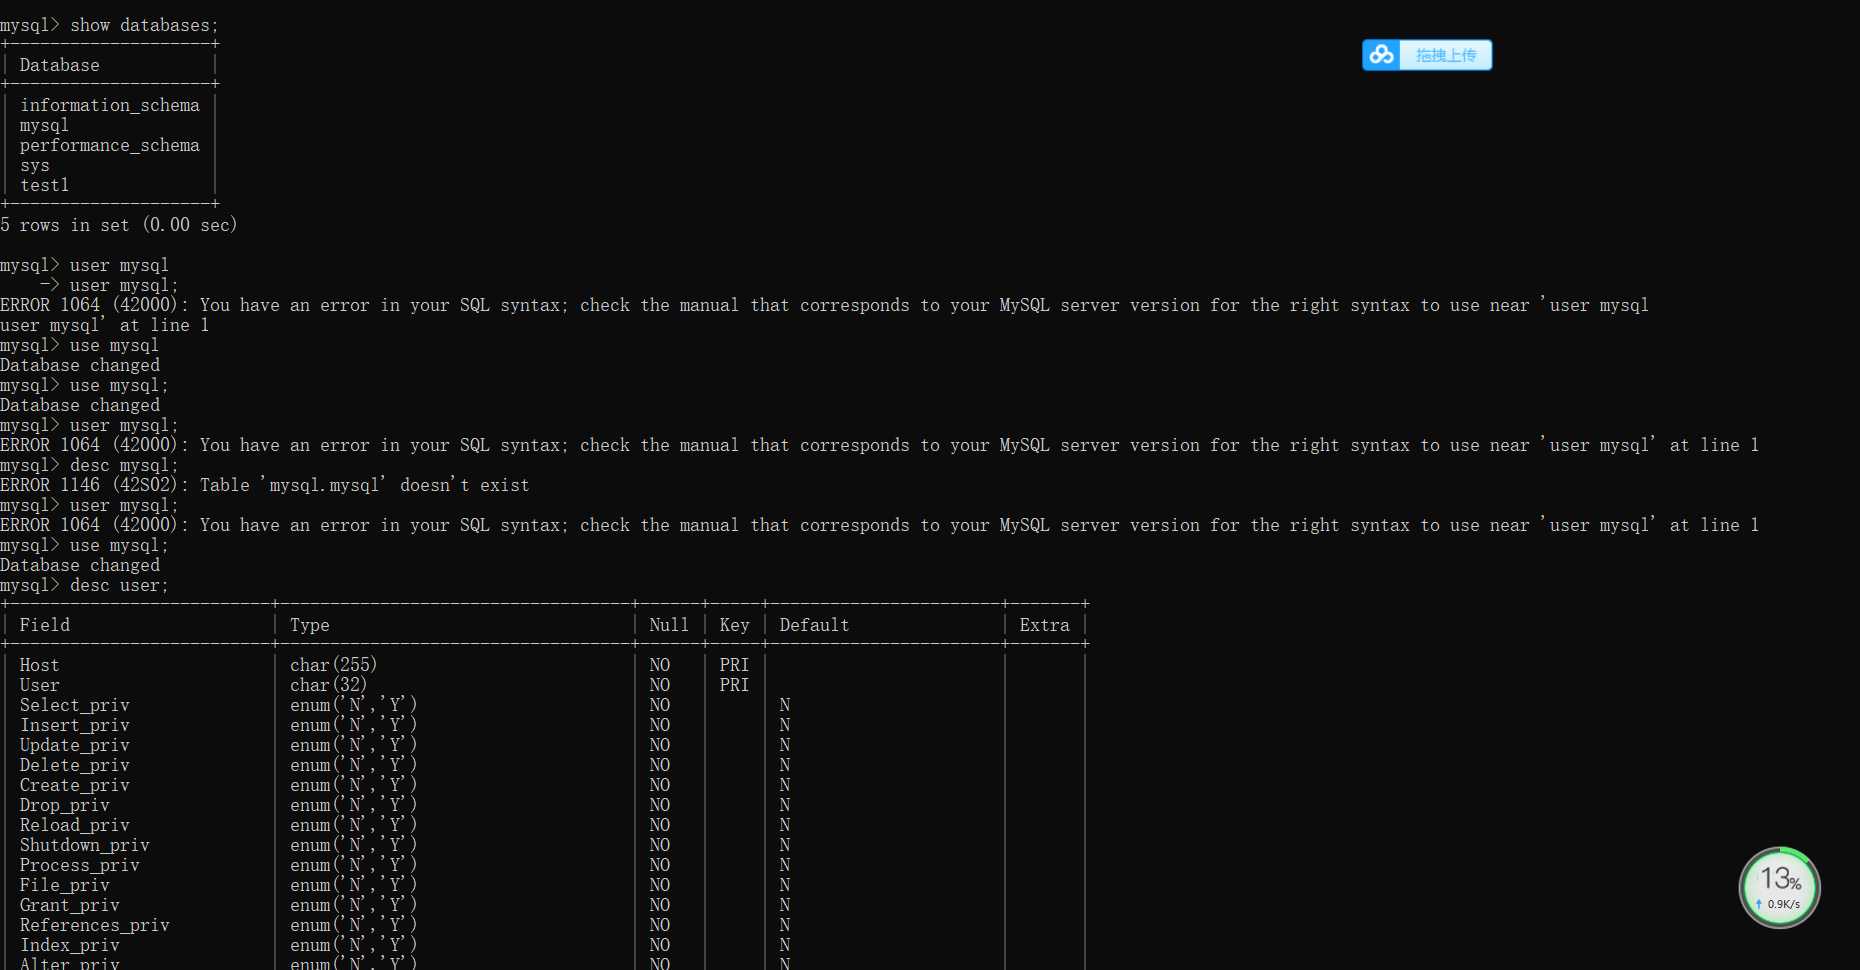This screenshot has width=1860, height=970.
Task: Click the default N value of Drop_priv row
Action: 785,805
